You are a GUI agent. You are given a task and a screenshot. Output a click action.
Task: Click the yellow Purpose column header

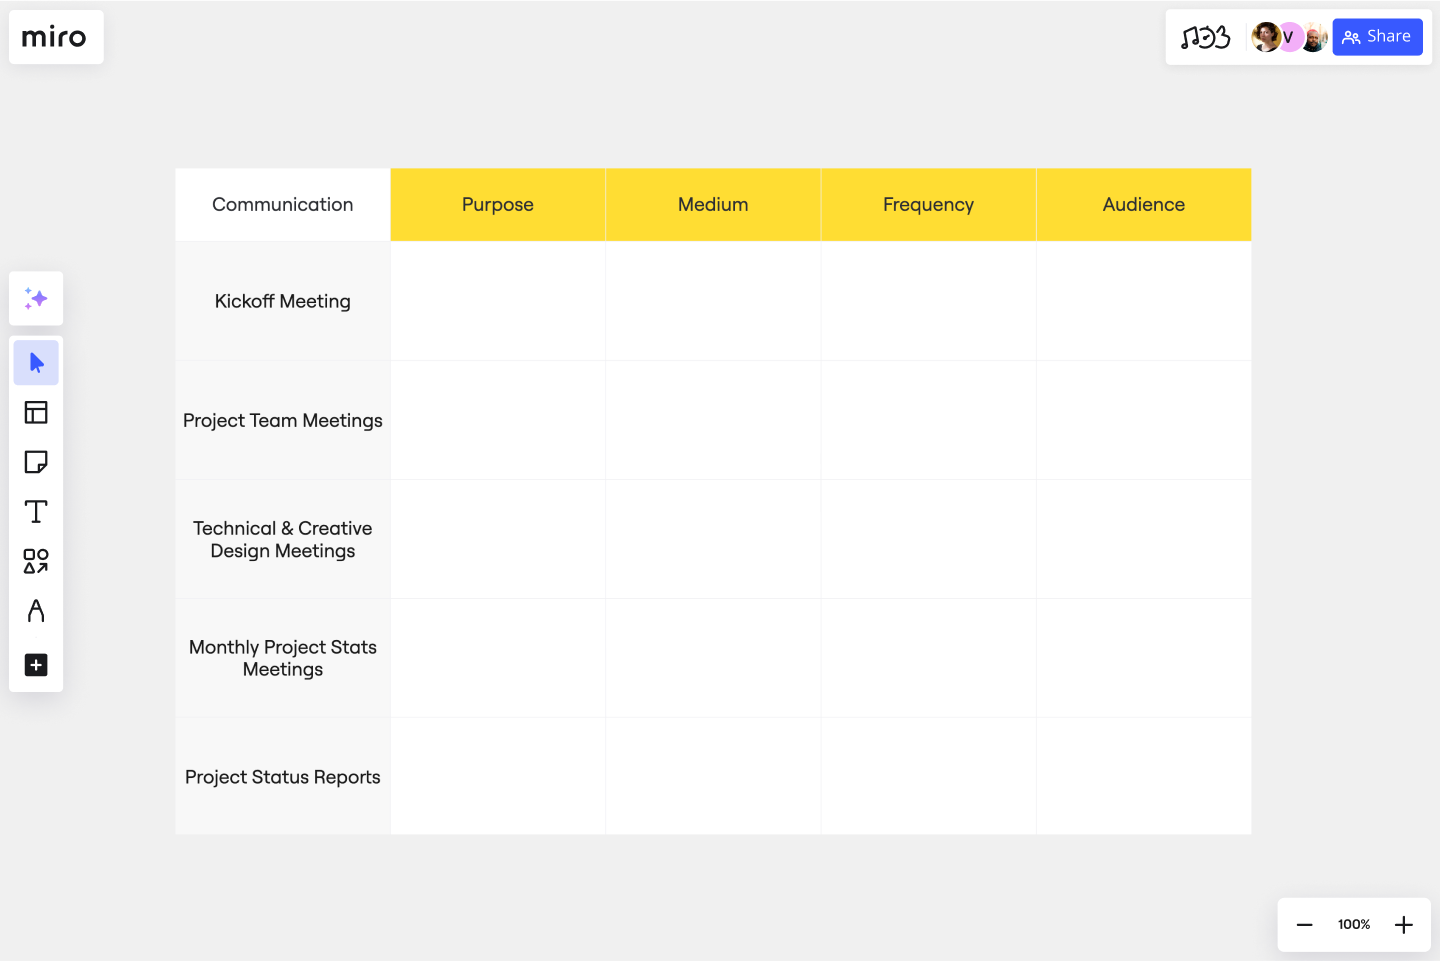tap(497, 204)
